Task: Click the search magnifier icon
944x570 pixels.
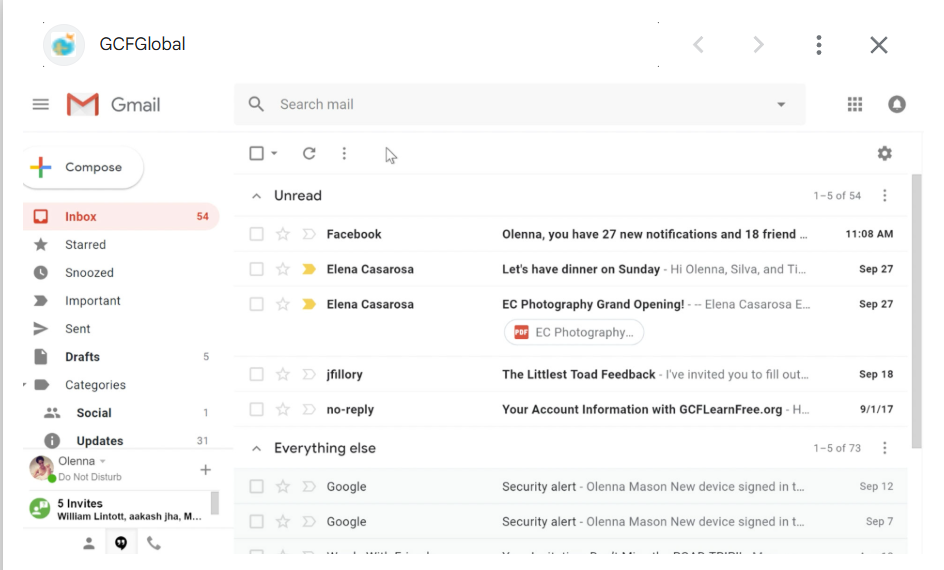Action: click(x=256, y=104)
